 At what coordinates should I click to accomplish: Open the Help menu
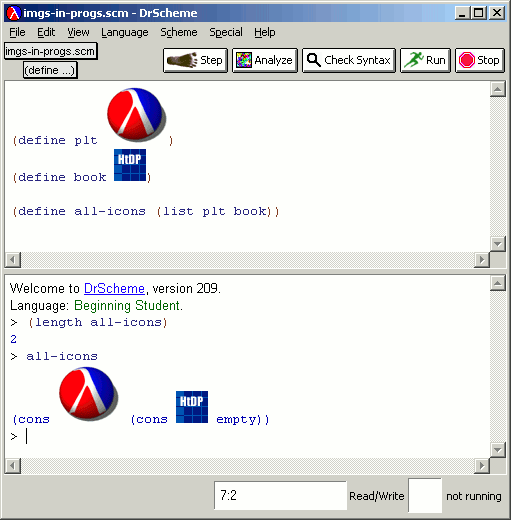coord(265,32)
